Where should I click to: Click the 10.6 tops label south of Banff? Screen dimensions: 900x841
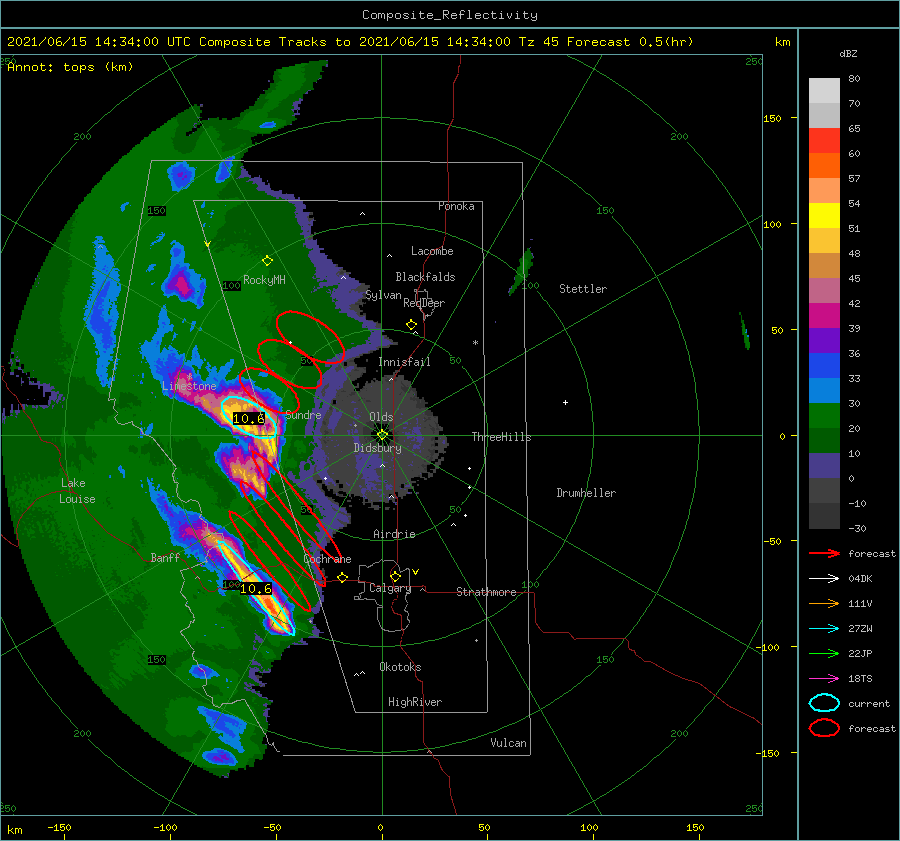click(255, 588)
